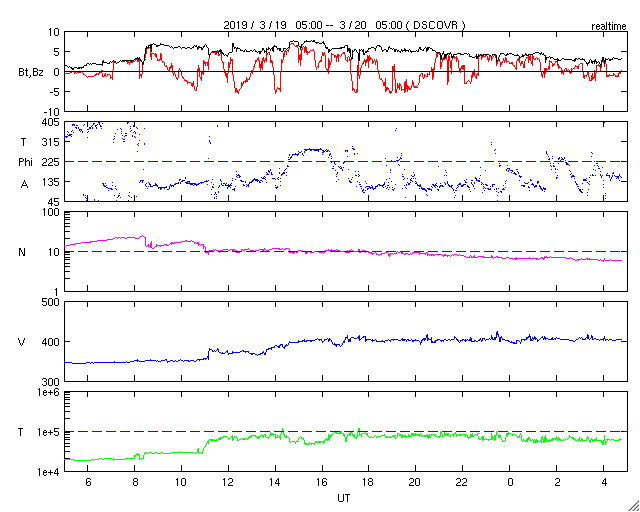Click the '300' tick on V axis
This screenshot has width=640, height=512.
click(51, 382)
